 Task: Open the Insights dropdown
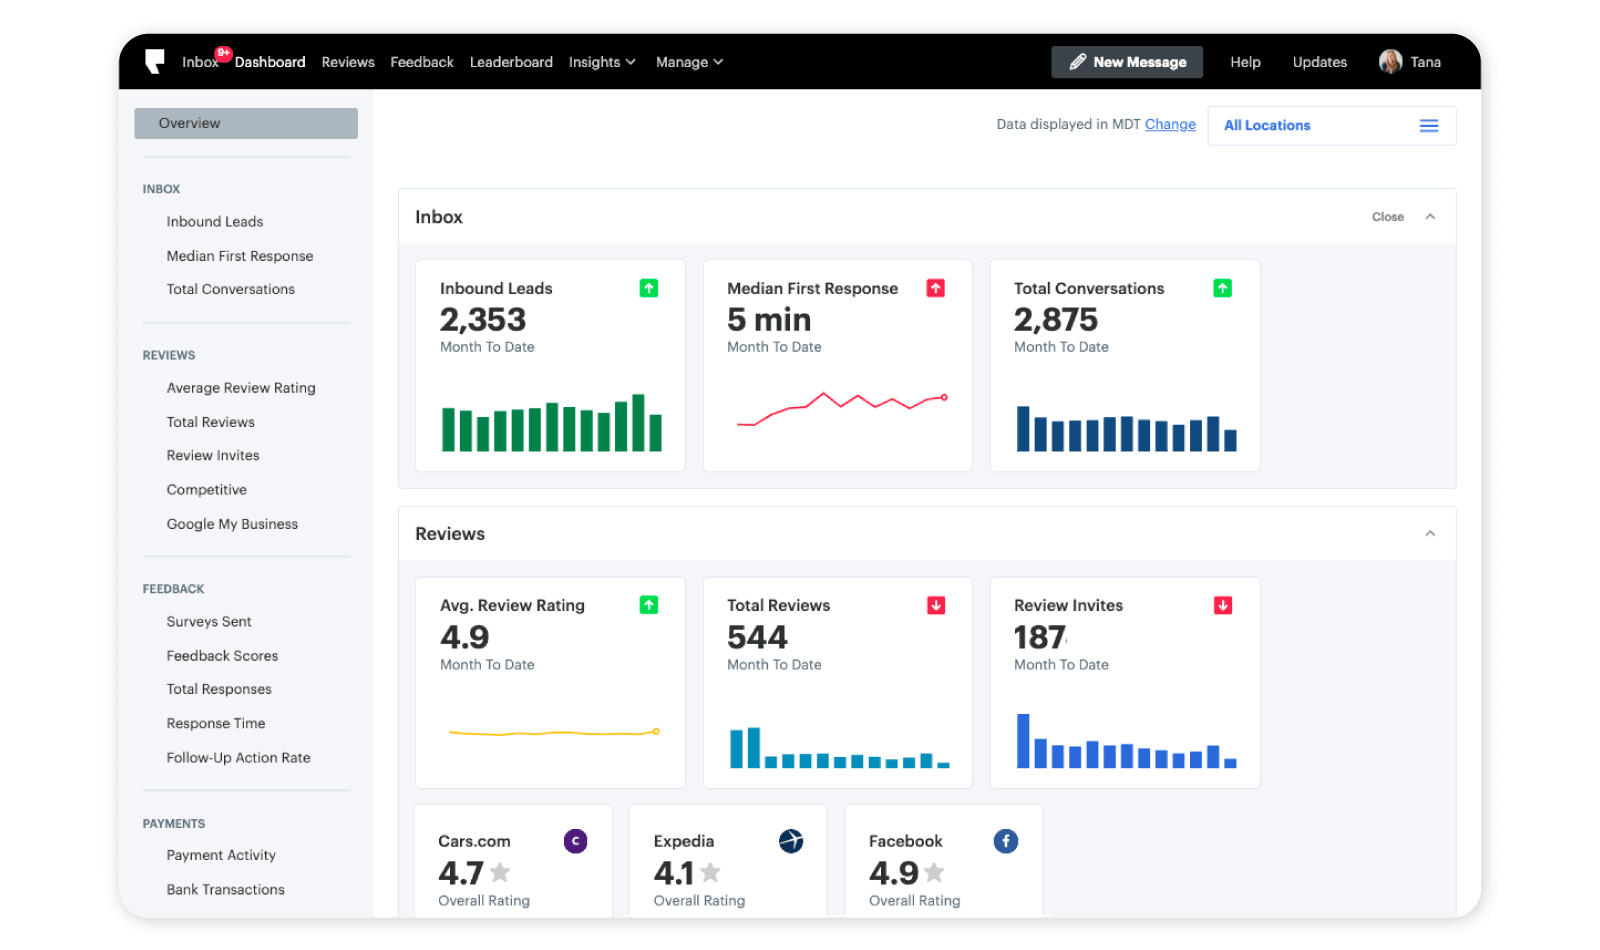pos(601,61)
